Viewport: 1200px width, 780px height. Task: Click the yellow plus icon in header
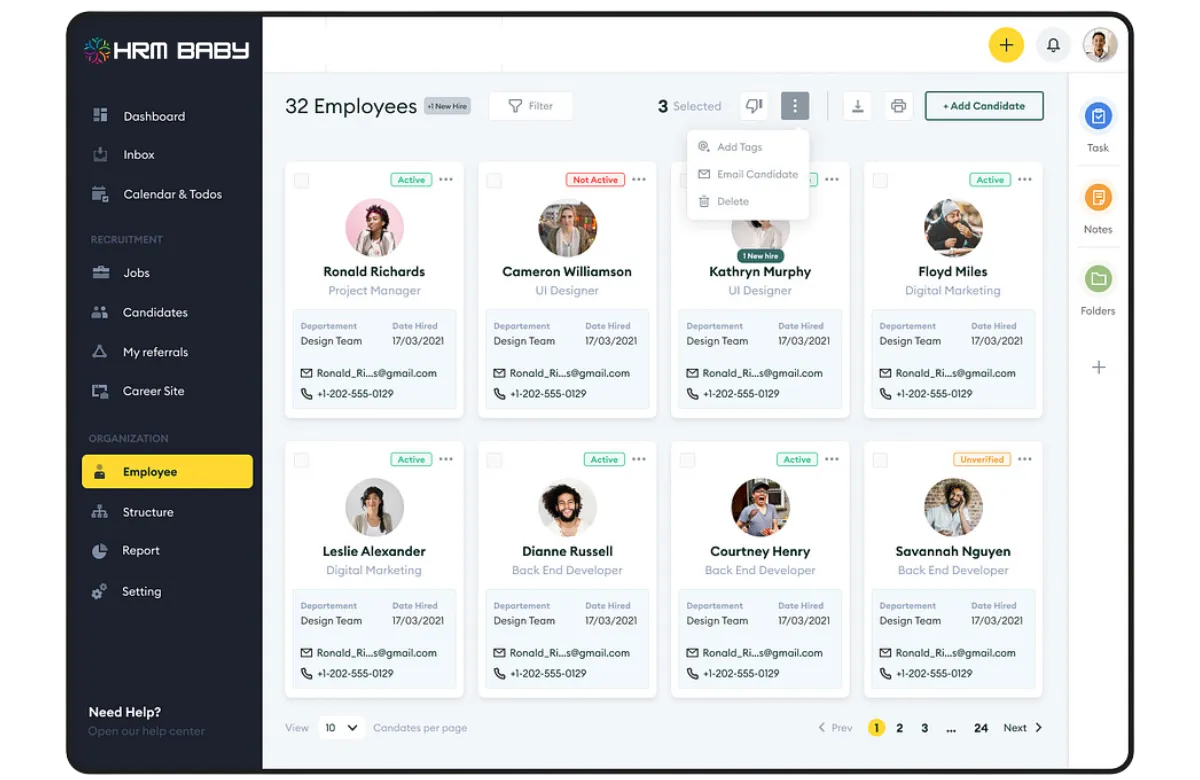(1006, 45)
